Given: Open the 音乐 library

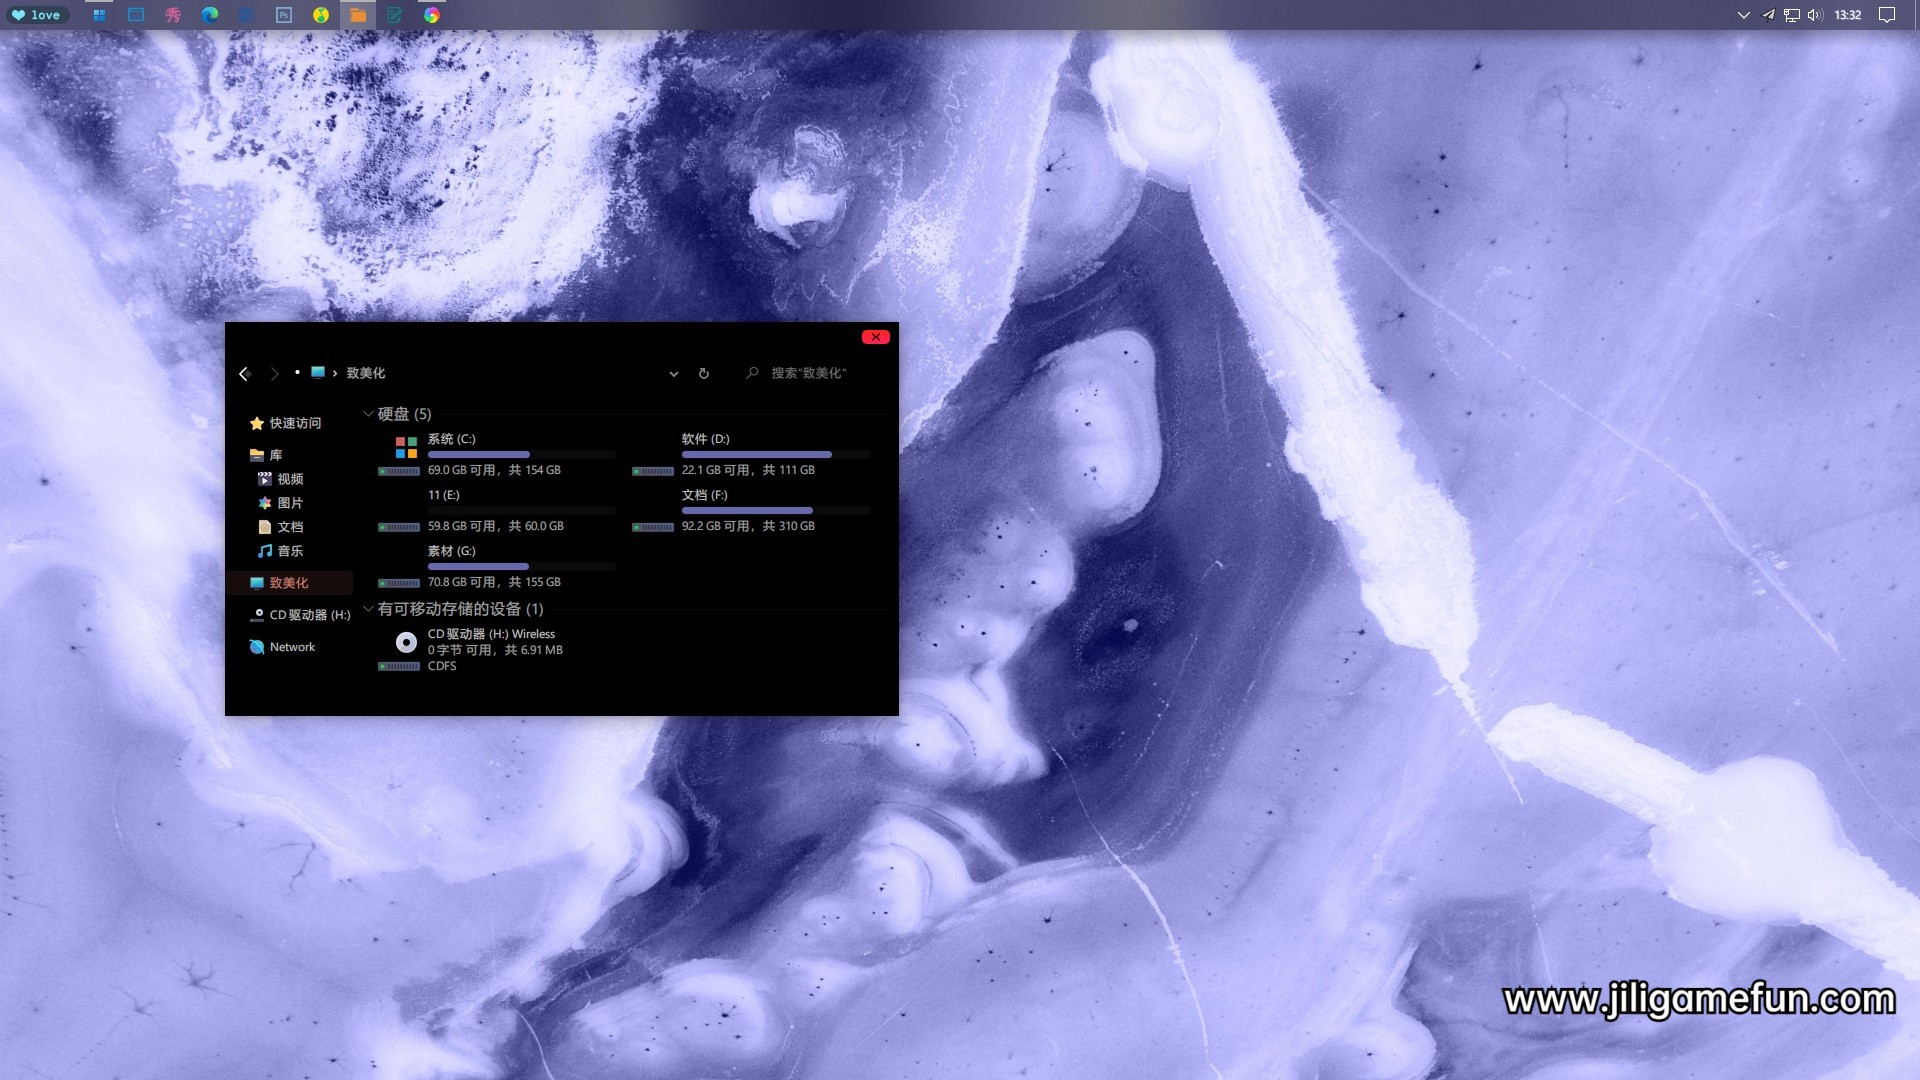Looking at the screenshot, I should click(280, 551).
